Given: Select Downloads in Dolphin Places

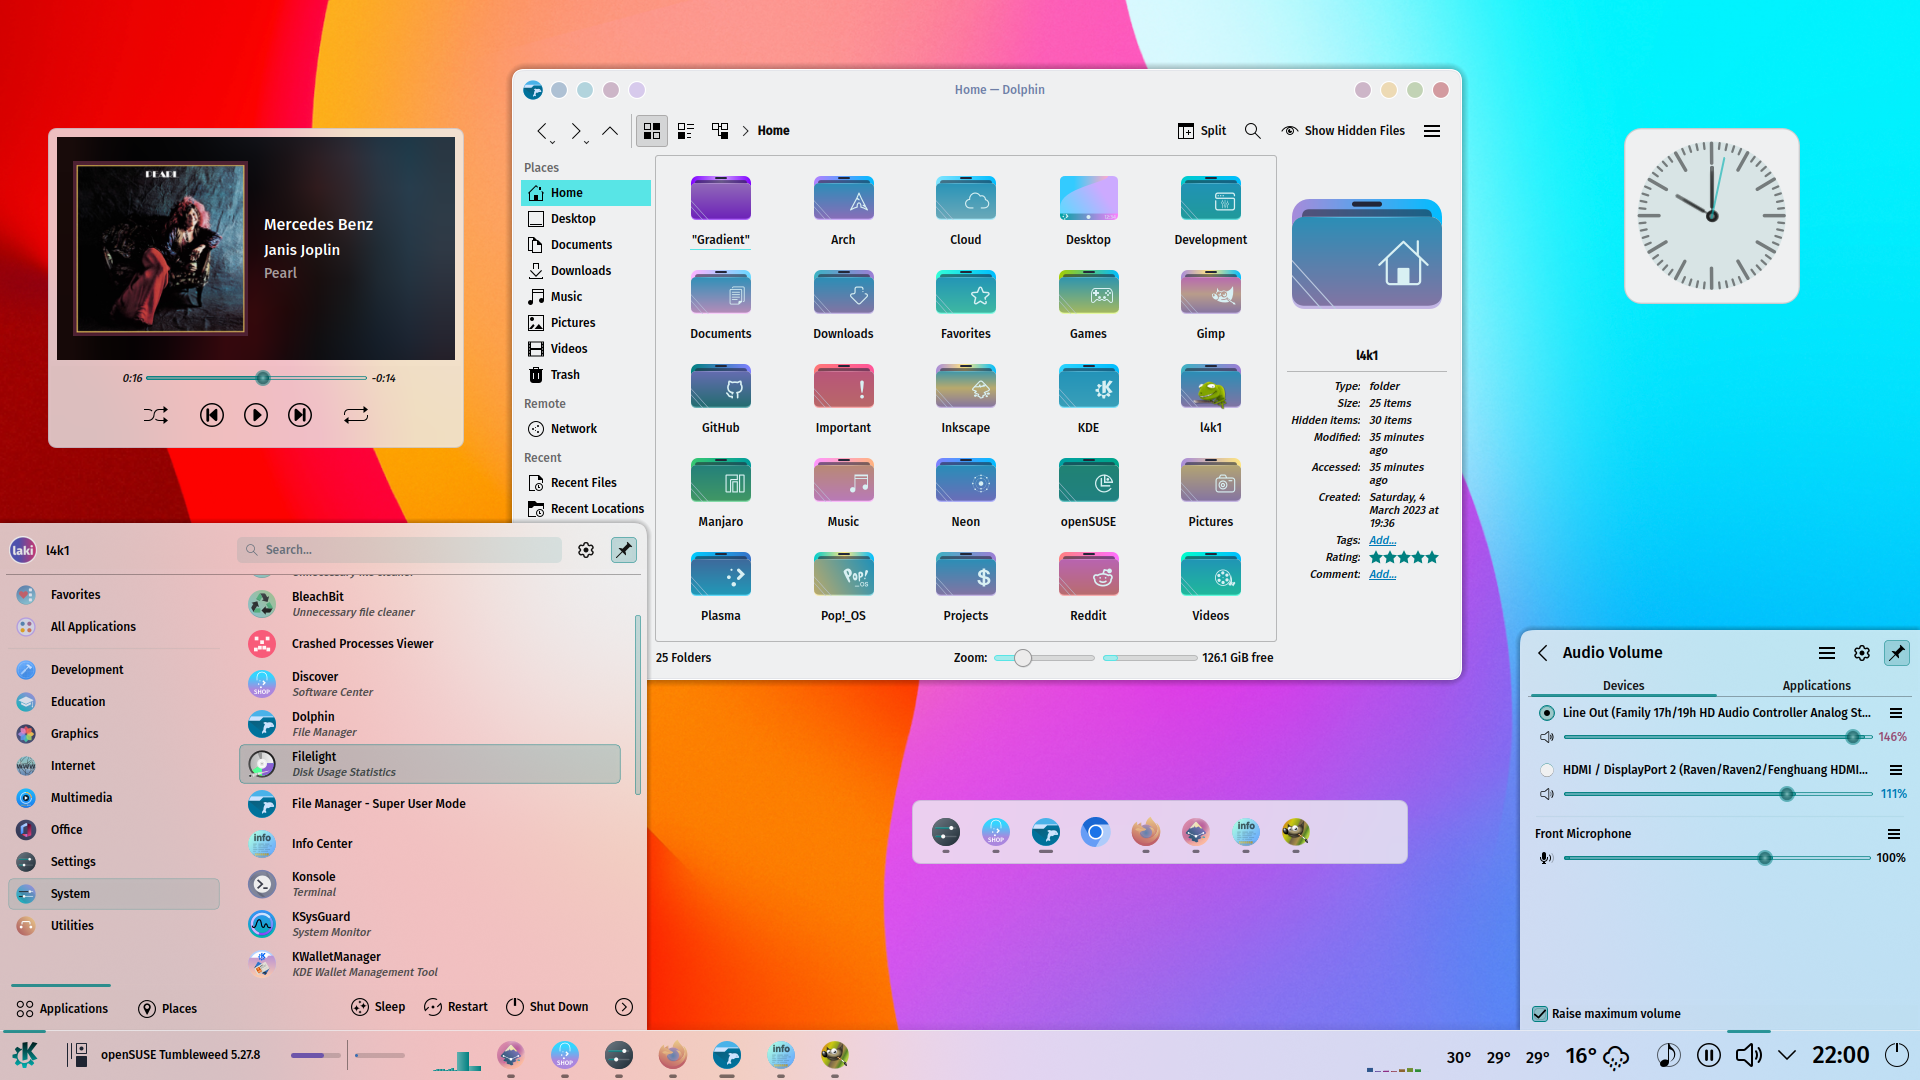Looking at the screenshot, I should [586, 271].
